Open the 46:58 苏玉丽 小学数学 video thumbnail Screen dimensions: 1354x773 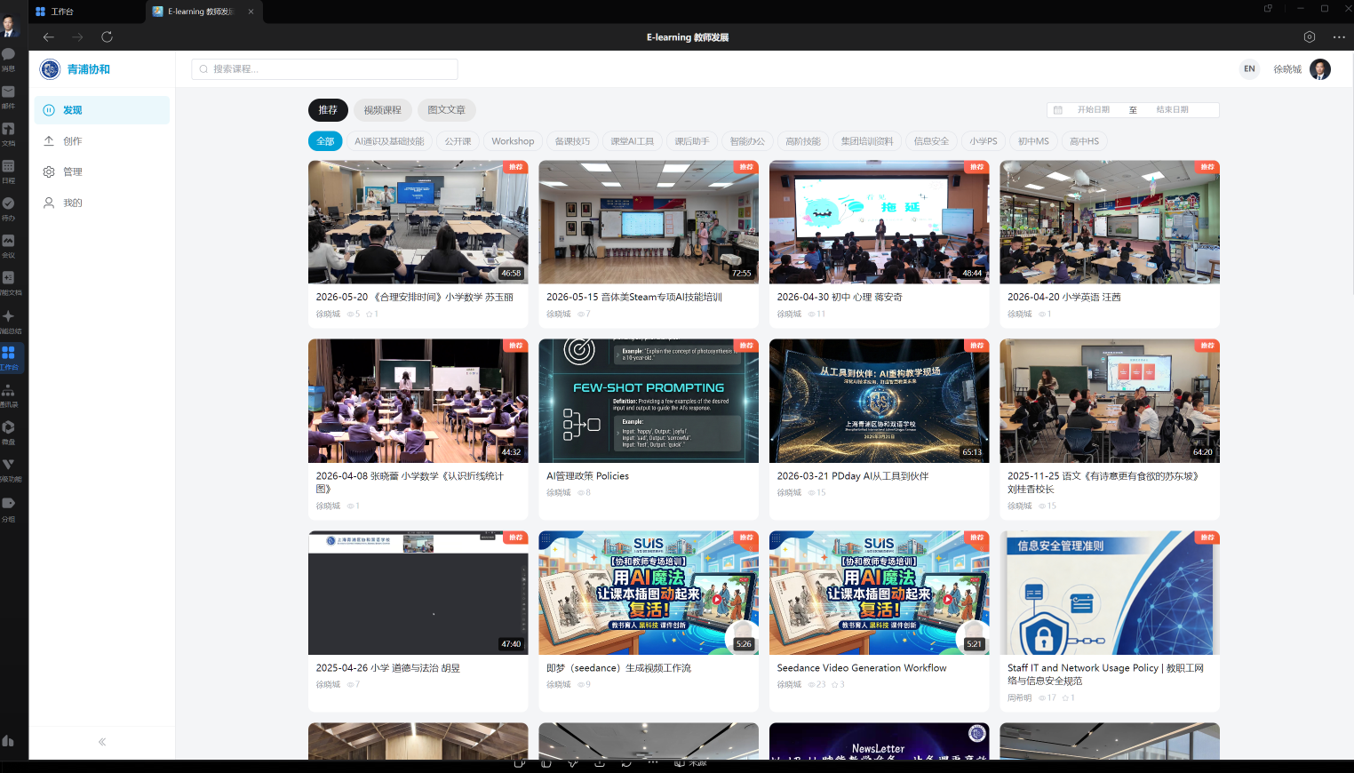(418, 222)
